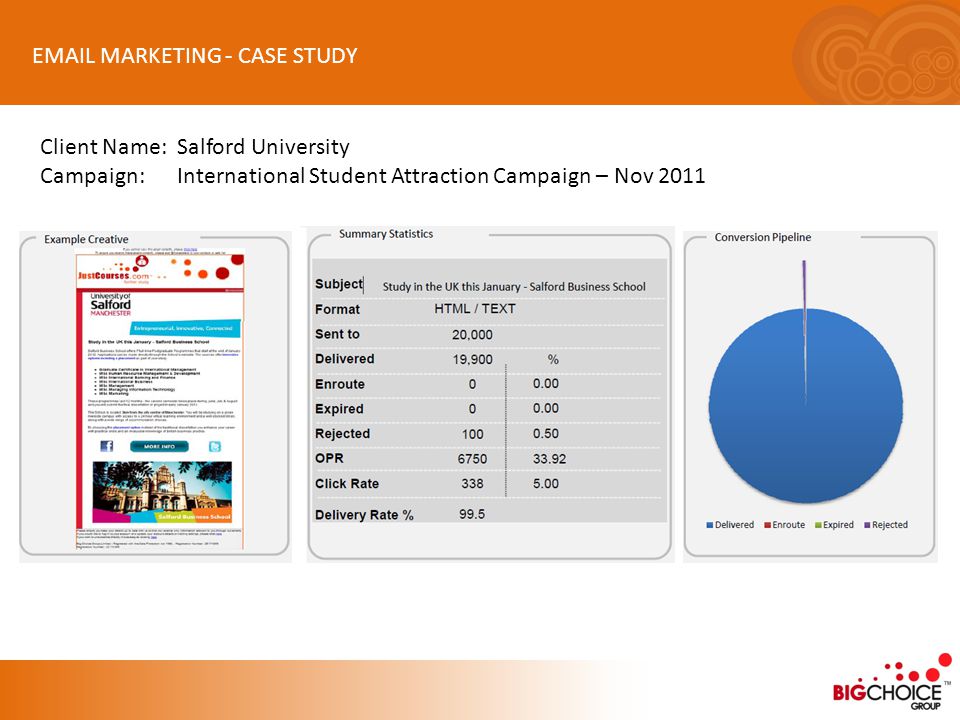
Task: Click the Facebook icon in the example creative
Action: [x=107, y=446]
